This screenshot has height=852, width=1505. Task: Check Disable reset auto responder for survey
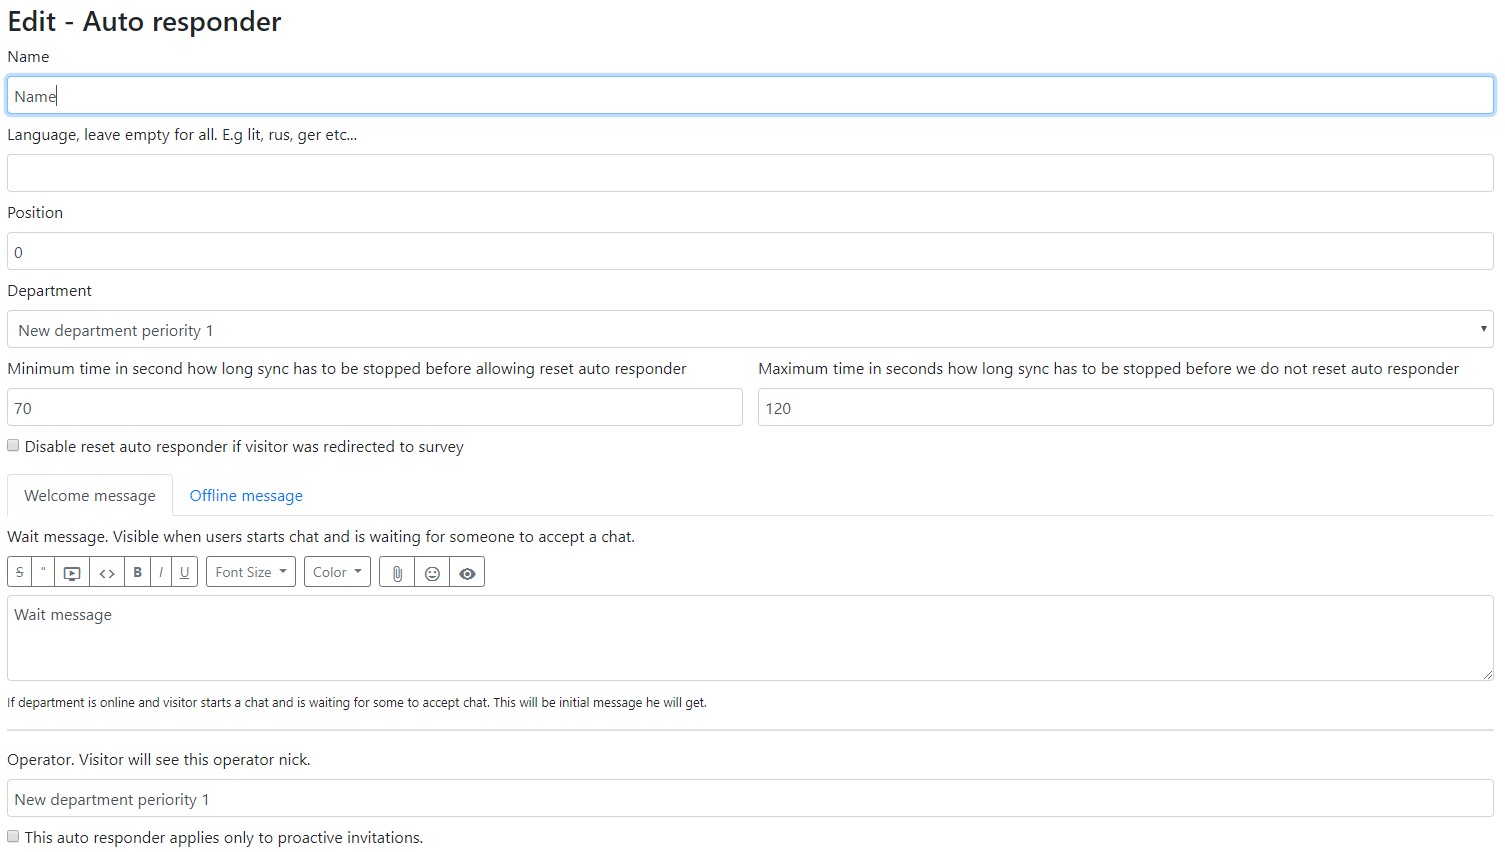pyautogui.click(x=13, y=446)
